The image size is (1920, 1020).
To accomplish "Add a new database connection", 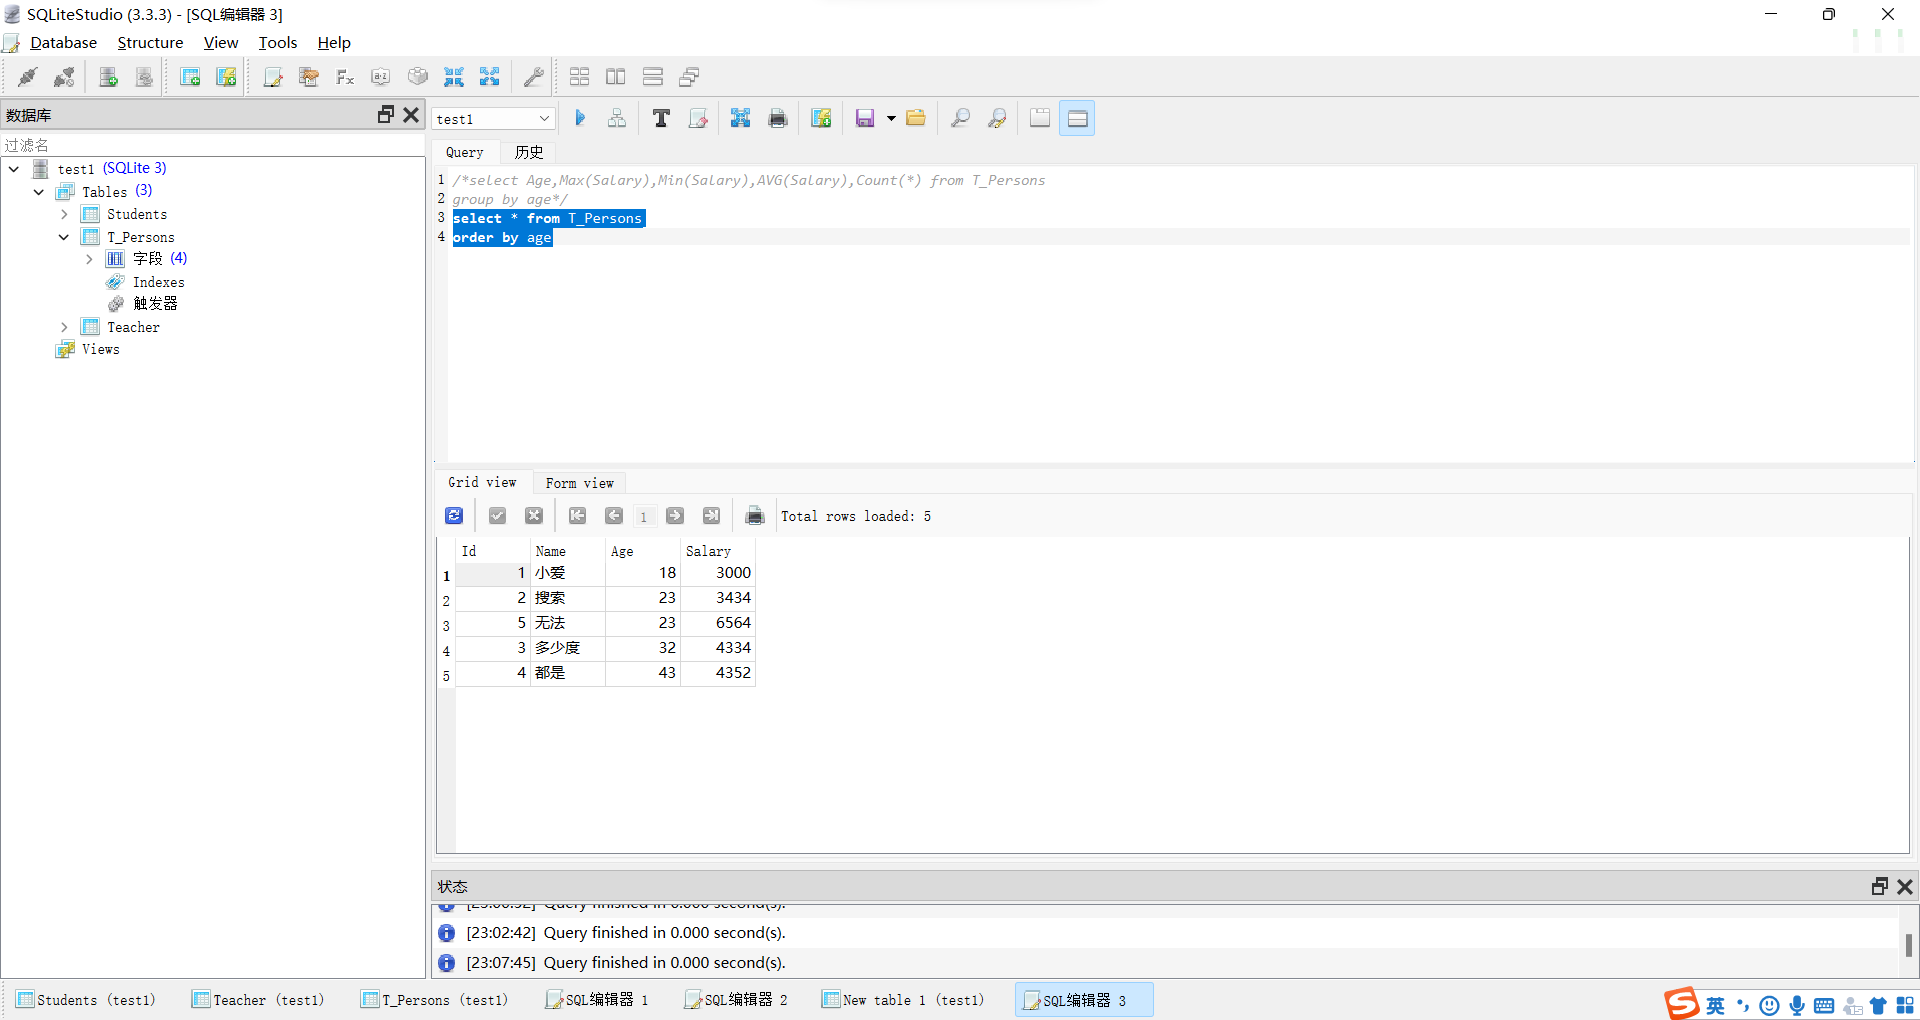I will [108, 77].
